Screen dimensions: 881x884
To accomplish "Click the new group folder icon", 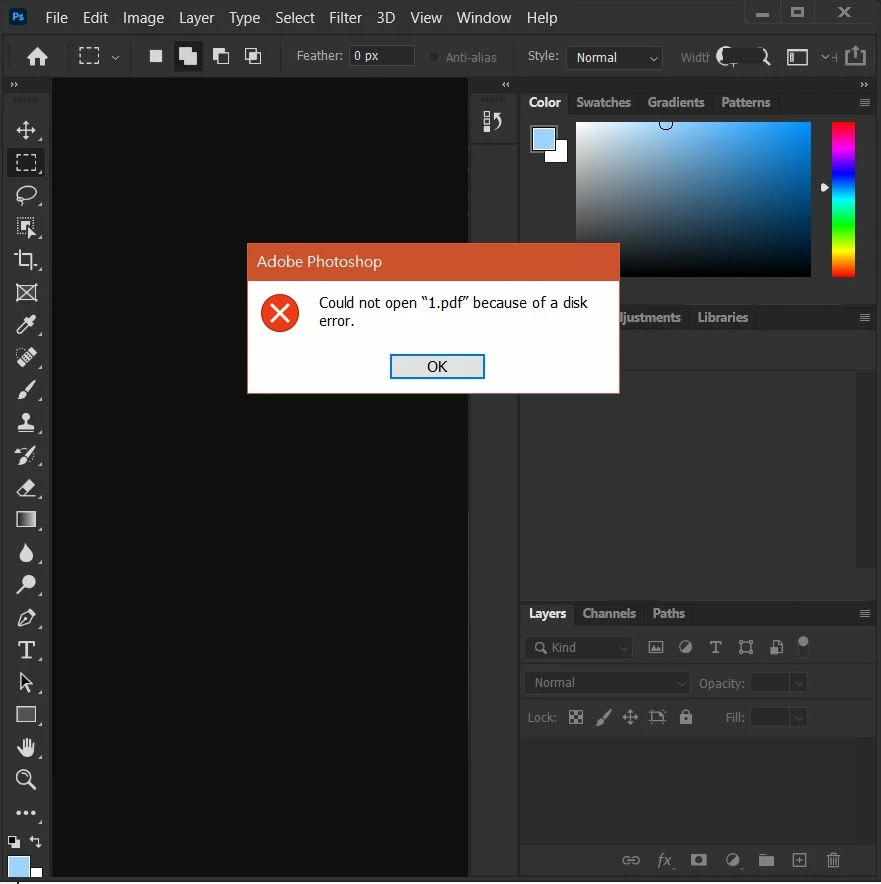I will (766, 860).
